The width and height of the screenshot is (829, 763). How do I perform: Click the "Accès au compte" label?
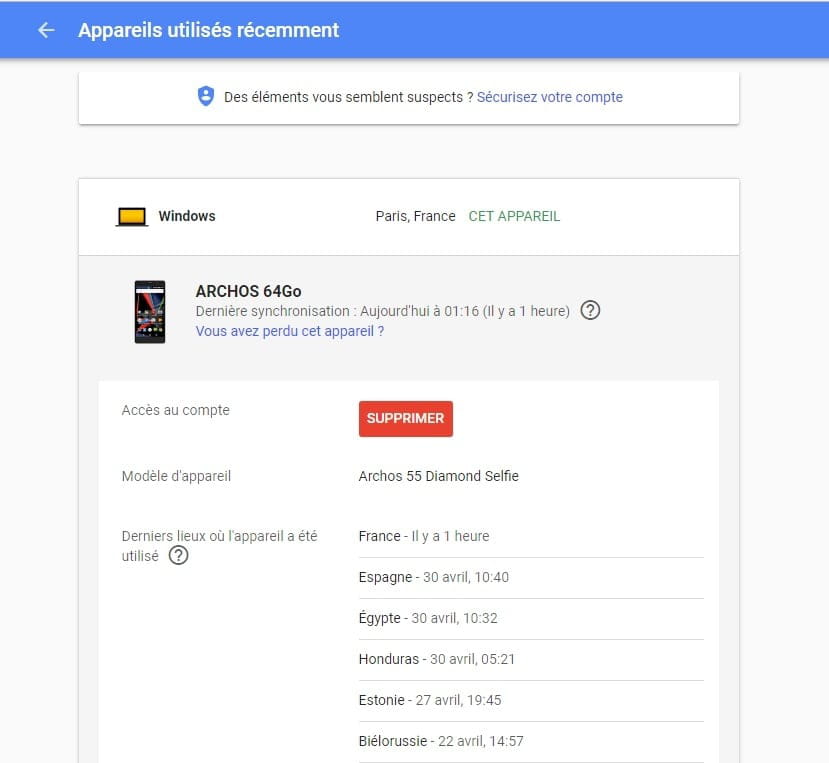point(176,410)
